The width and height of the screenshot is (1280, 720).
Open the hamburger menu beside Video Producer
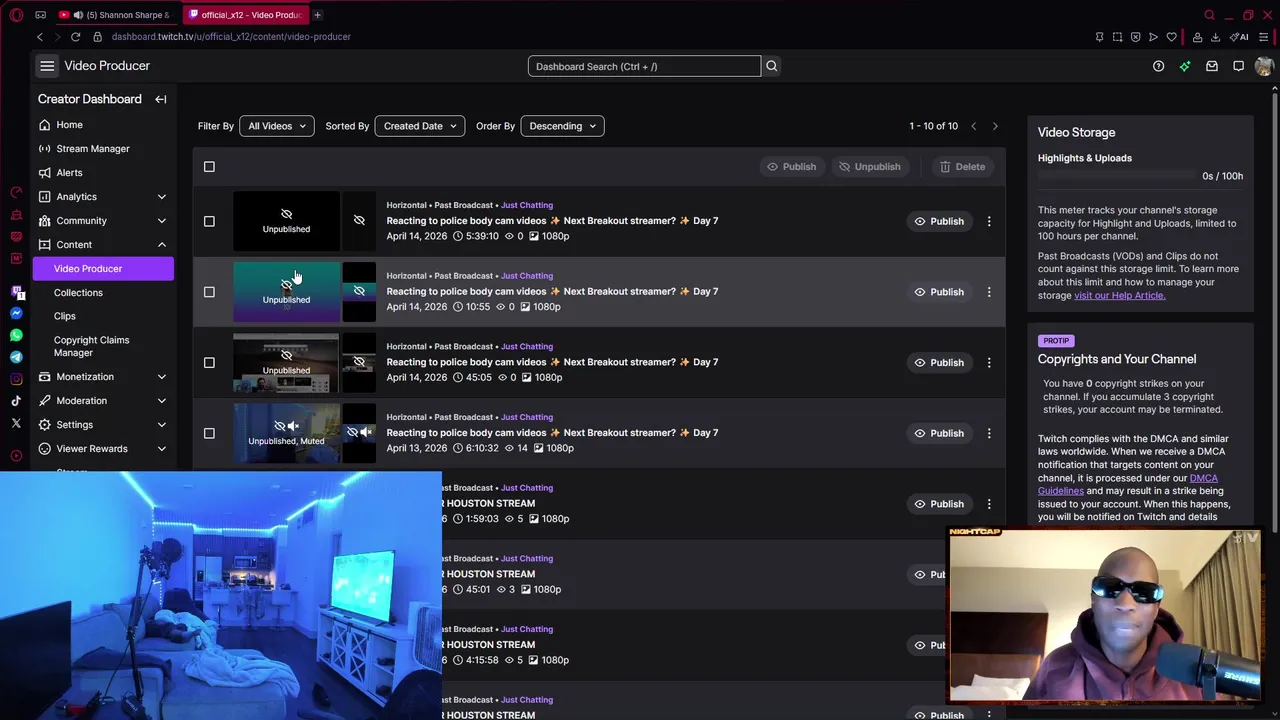47,66
